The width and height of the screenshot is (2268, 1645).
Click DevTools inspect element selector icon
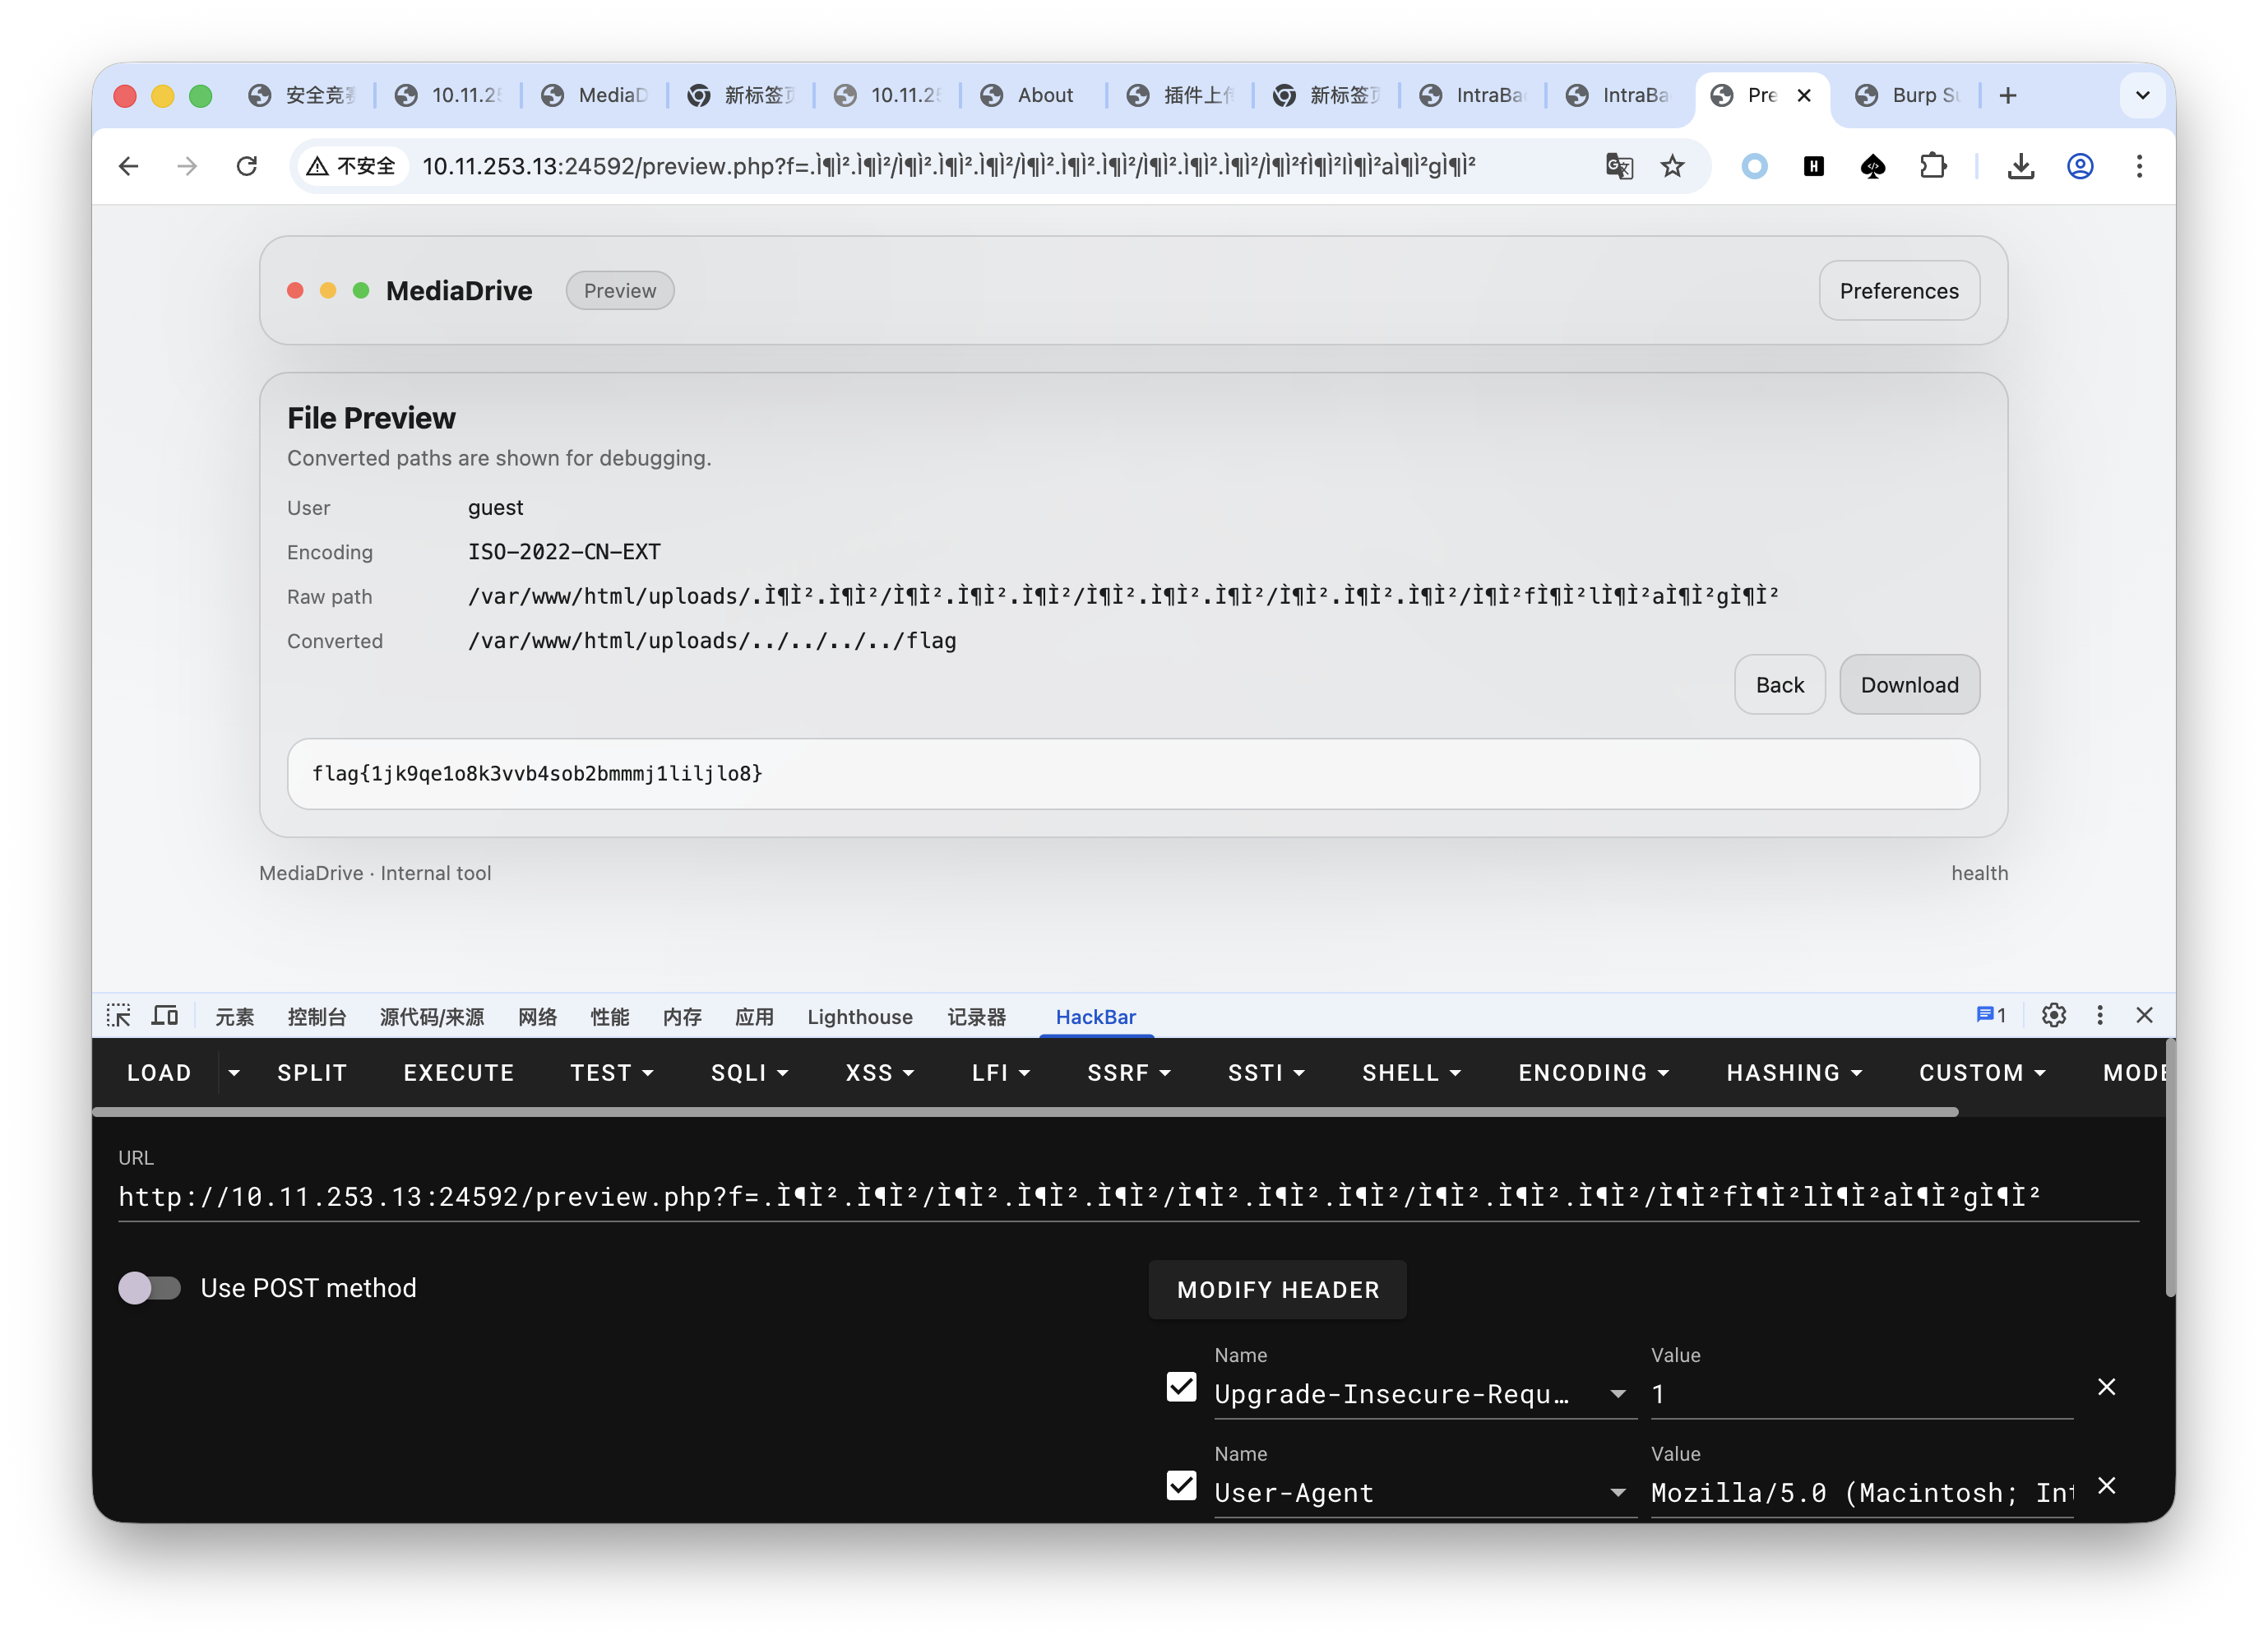point(119,1016)
